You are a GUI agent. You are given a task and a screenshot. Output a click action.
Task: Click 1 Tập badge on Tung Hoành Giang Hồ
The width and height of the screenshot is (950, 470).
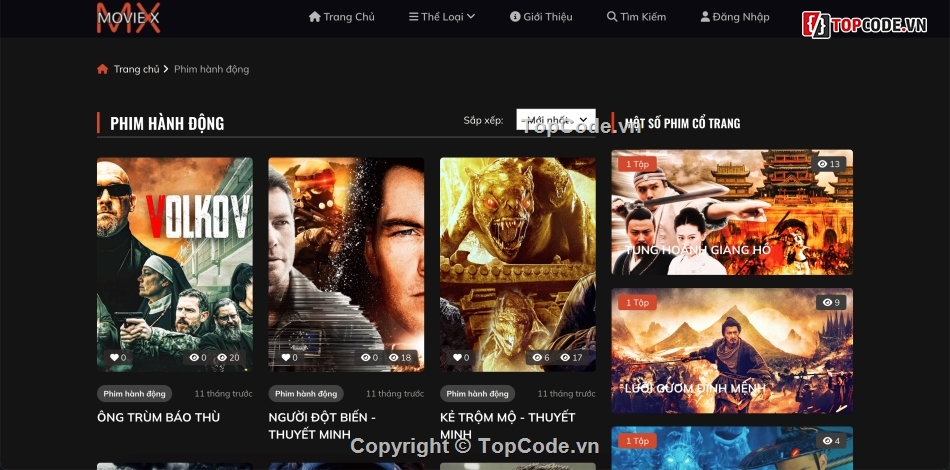[x=637, y=164]
